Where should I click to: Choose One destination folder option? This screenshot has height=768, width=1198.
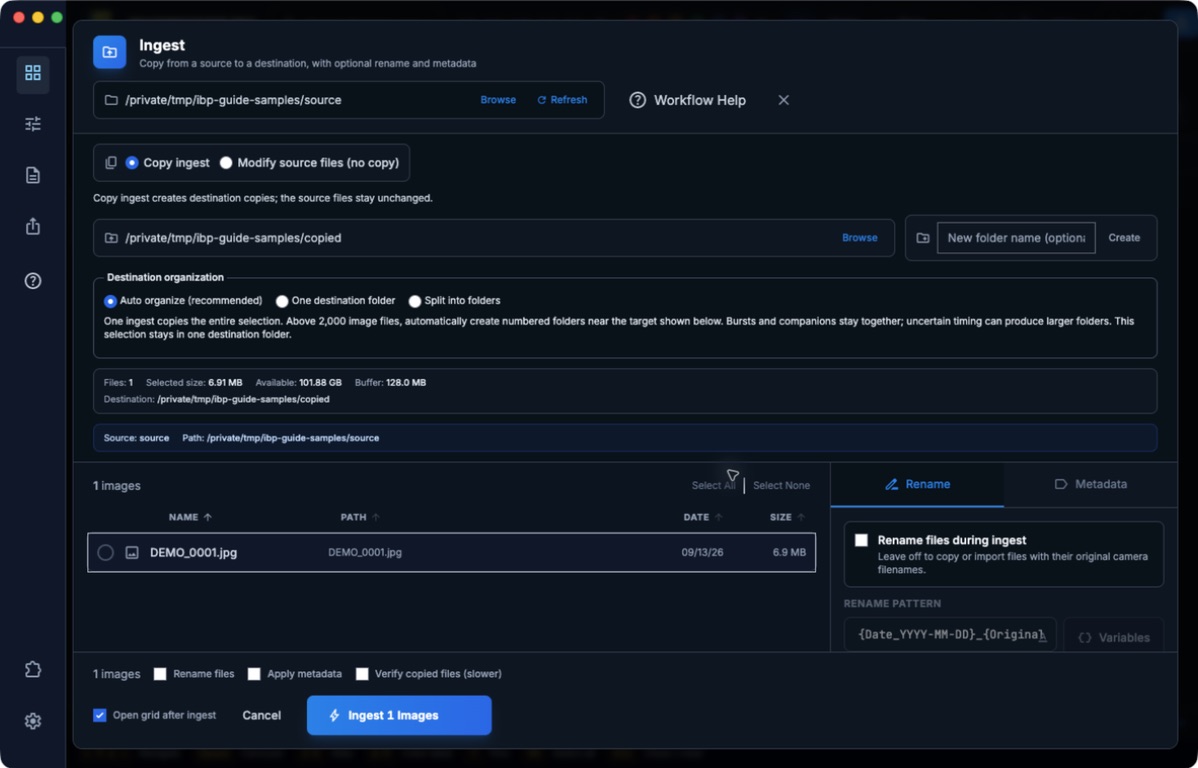[282, 301]
